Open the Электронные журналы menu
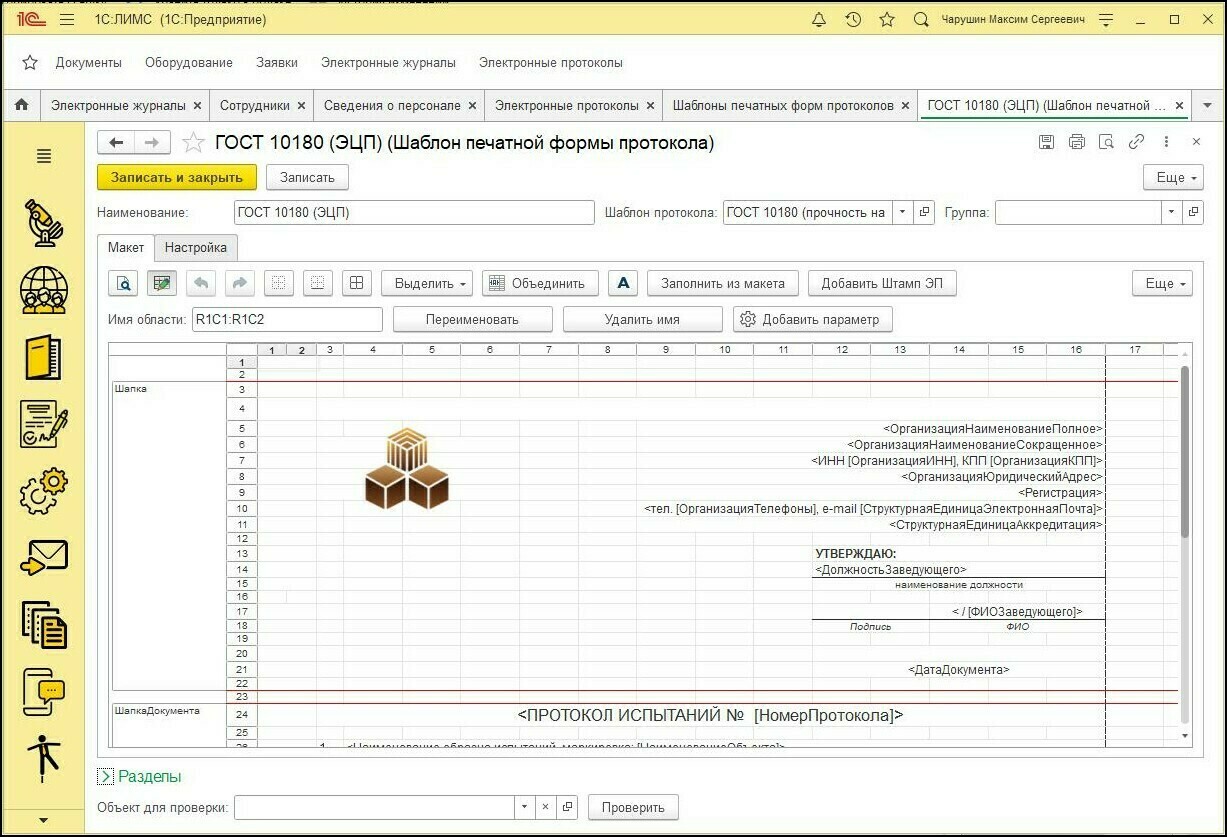 click(388, 62)
